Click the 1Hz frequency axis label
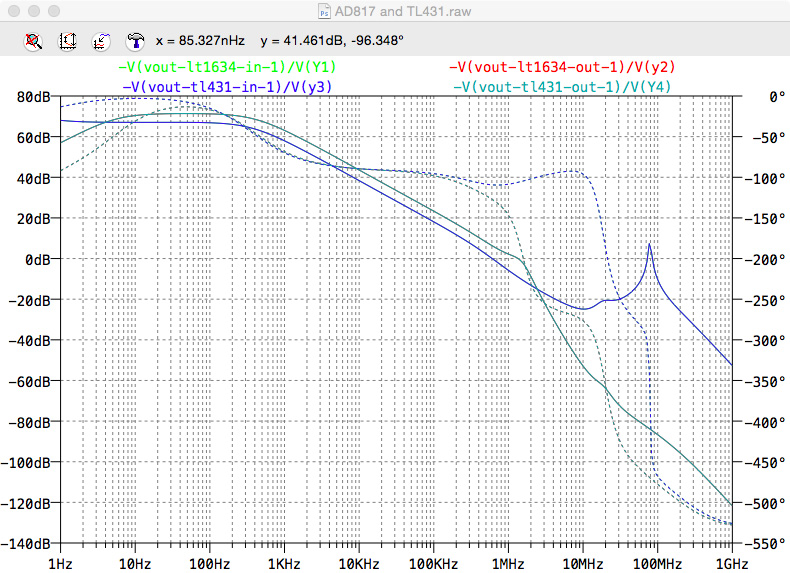This screenshot has height=573, width=790. click(x=60, y=563)
